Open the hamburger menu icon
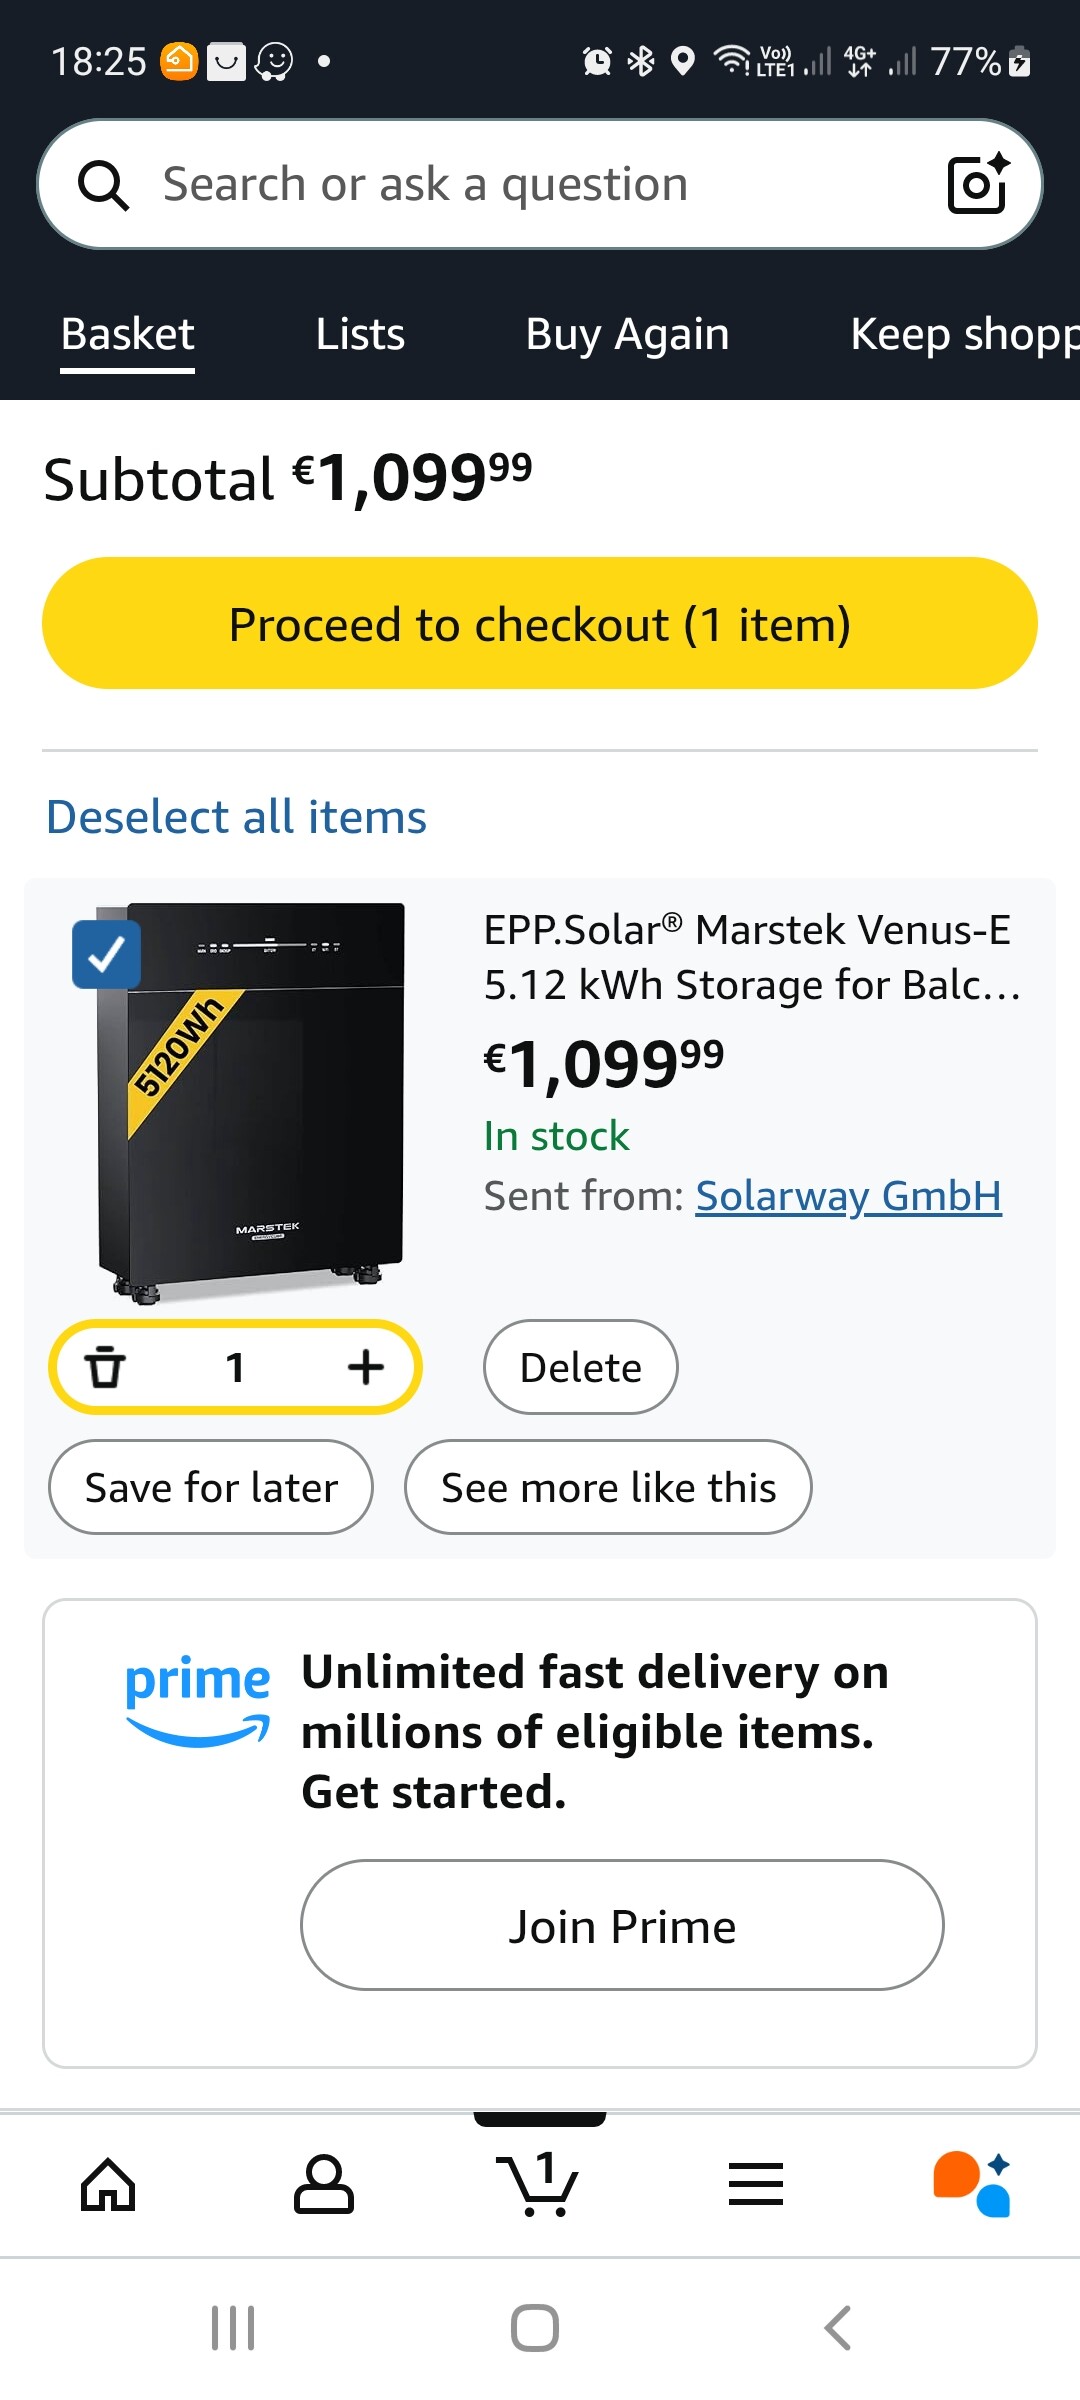1080x2400 pixels. coord(756,2184)
